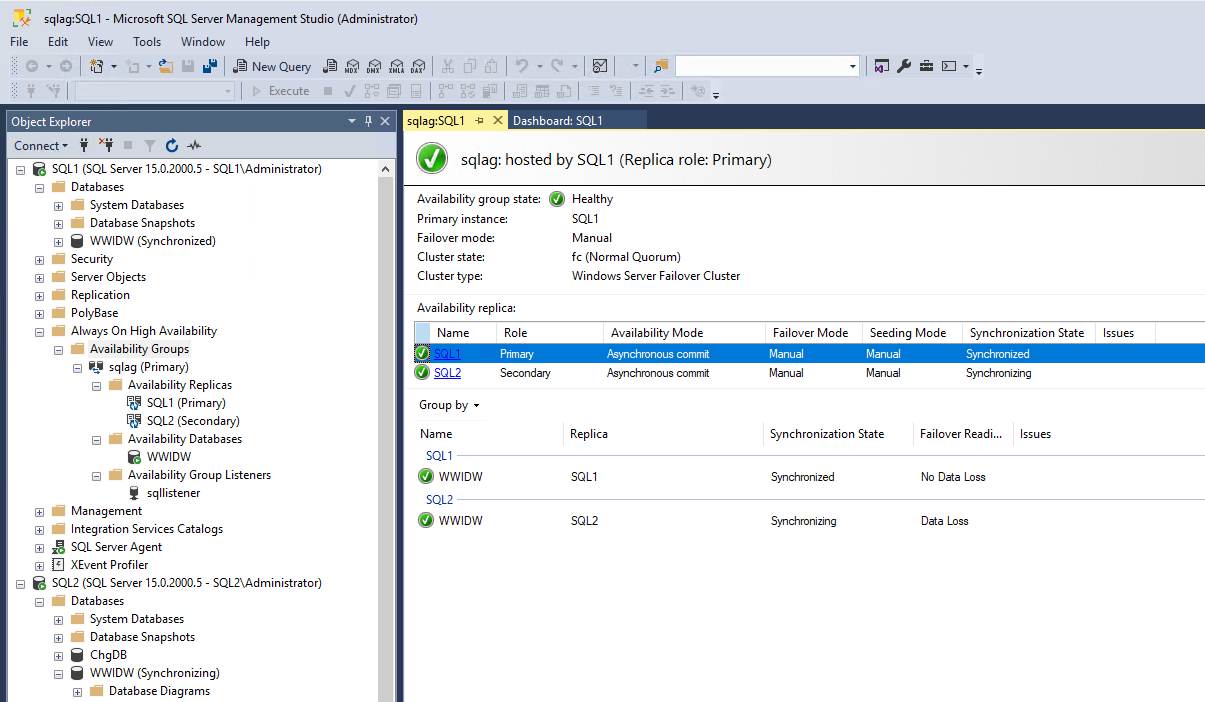Click the Disconnect icon in Object Explorer toolbar
The width and height of the screenshot is (1205, 702).
(106, 145)
